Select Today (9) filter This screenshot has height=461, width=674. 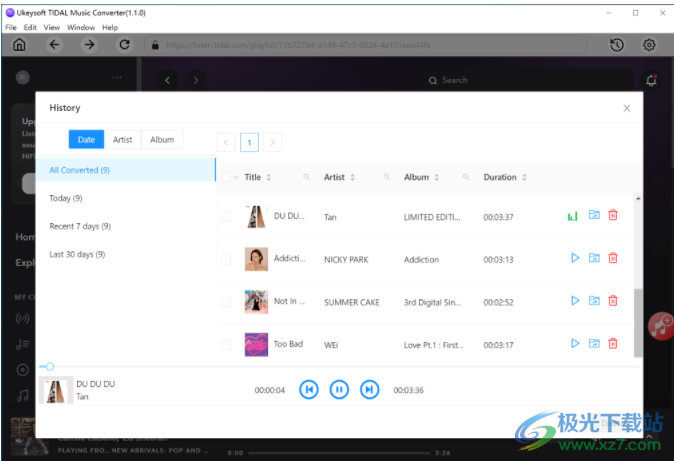click(x=126, y=198)
